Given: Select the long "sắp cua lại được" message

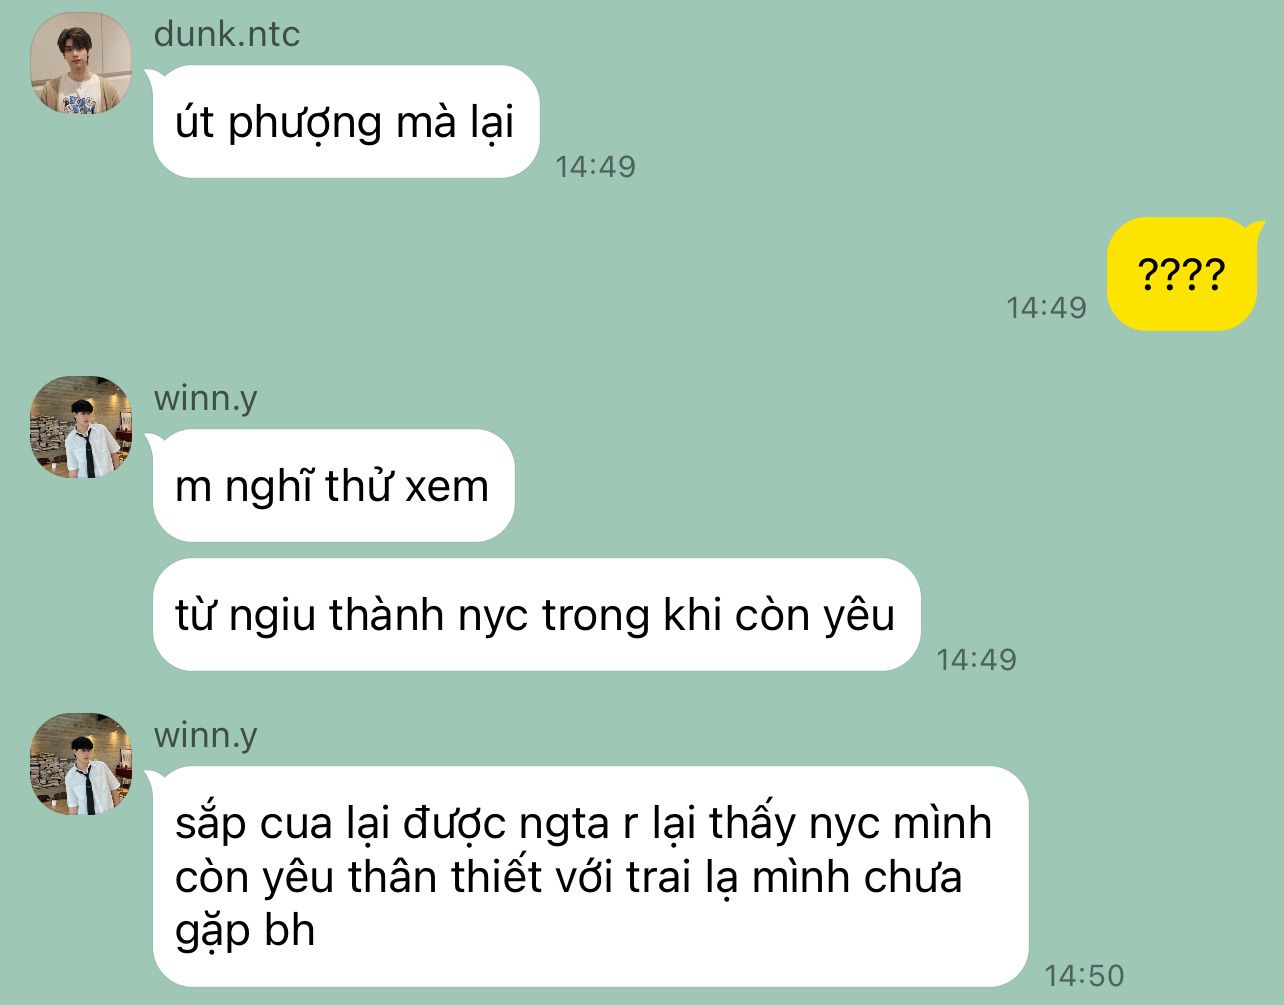Looking at the screenshot, I should 590,876.
